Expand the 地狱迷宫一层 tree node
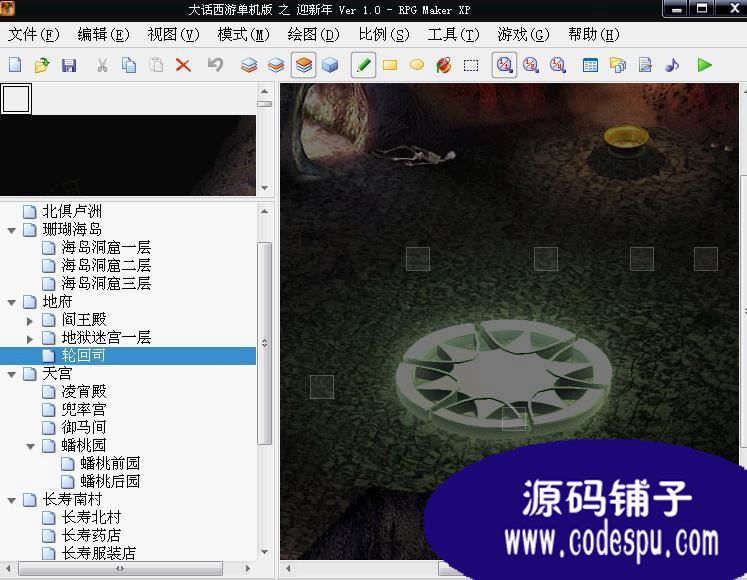The image size is (747, 580). [x=30, y=339]
